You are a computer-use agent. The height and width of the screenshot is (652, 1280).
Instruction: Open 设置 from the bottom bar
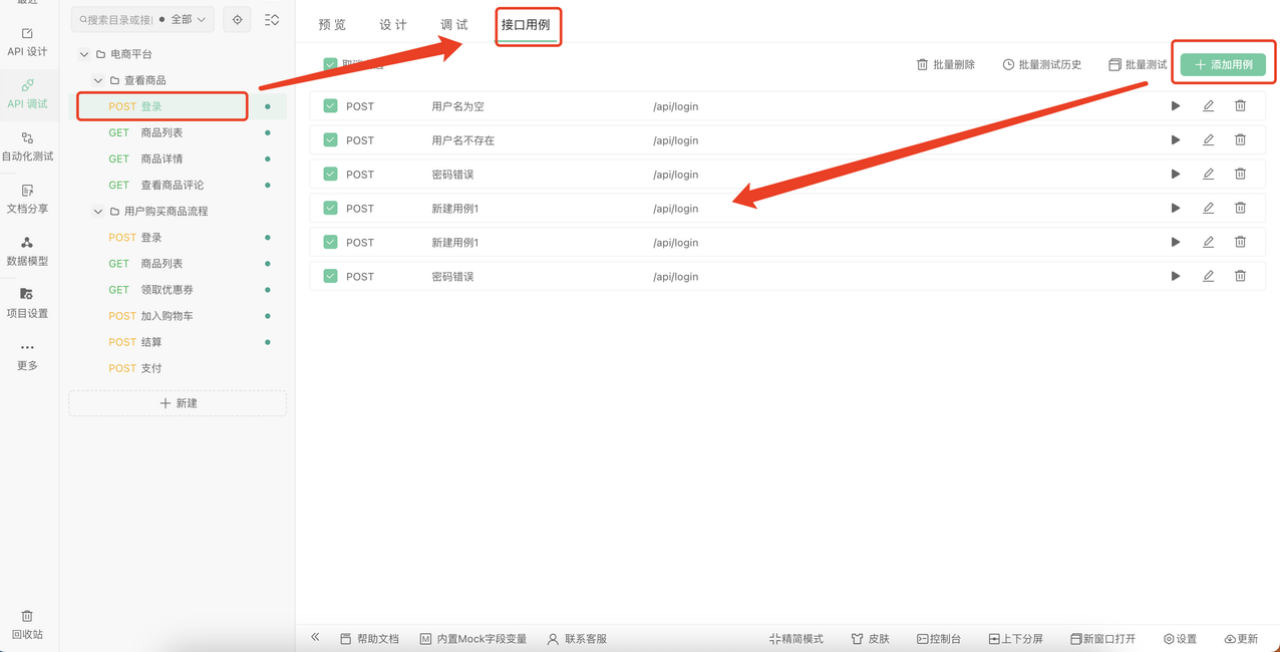[1180, 638]
